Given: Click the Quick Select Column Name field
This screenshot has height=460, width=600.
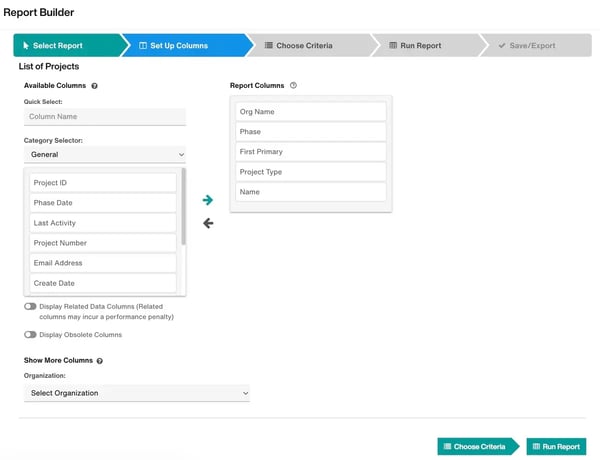Looking at the screenshot, I should tap(105, 117).
